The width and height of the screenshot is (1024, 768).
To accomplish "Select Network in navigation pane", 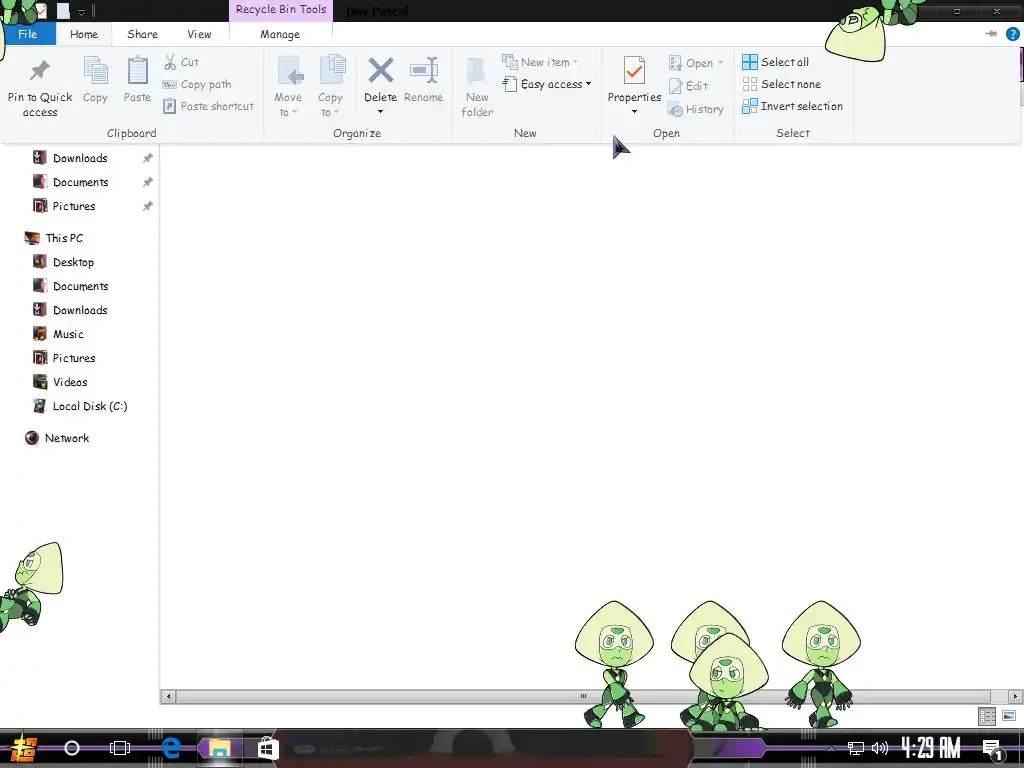I will click(67, 438).
